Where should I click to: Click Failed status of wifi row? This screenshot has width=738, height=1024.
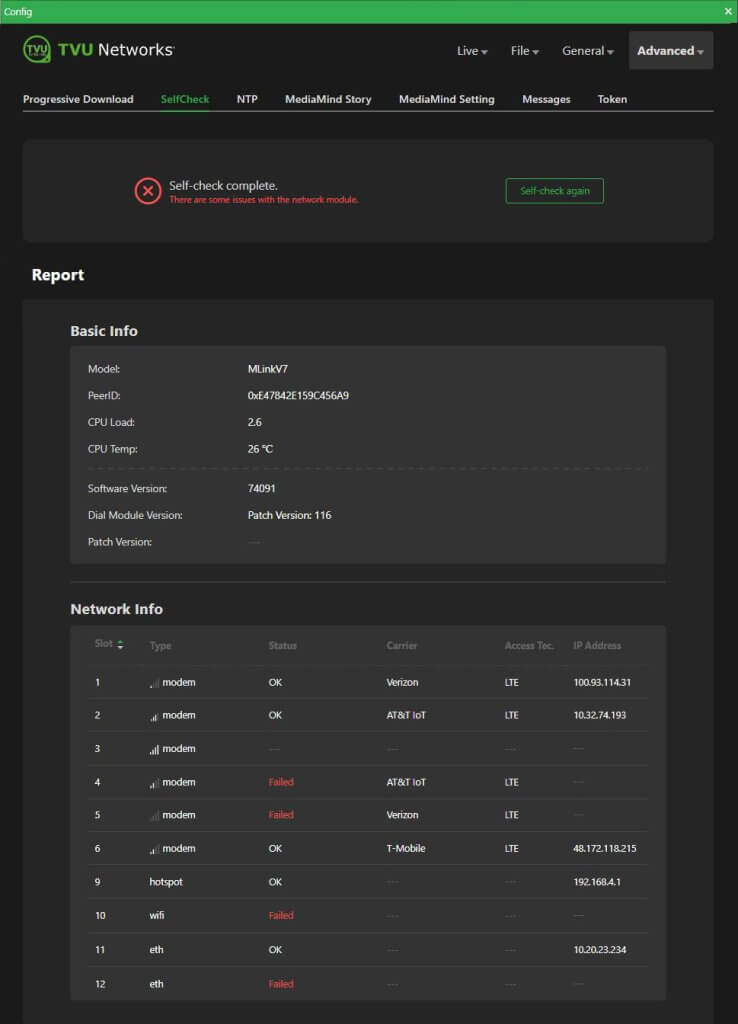(x=281, y=916)
